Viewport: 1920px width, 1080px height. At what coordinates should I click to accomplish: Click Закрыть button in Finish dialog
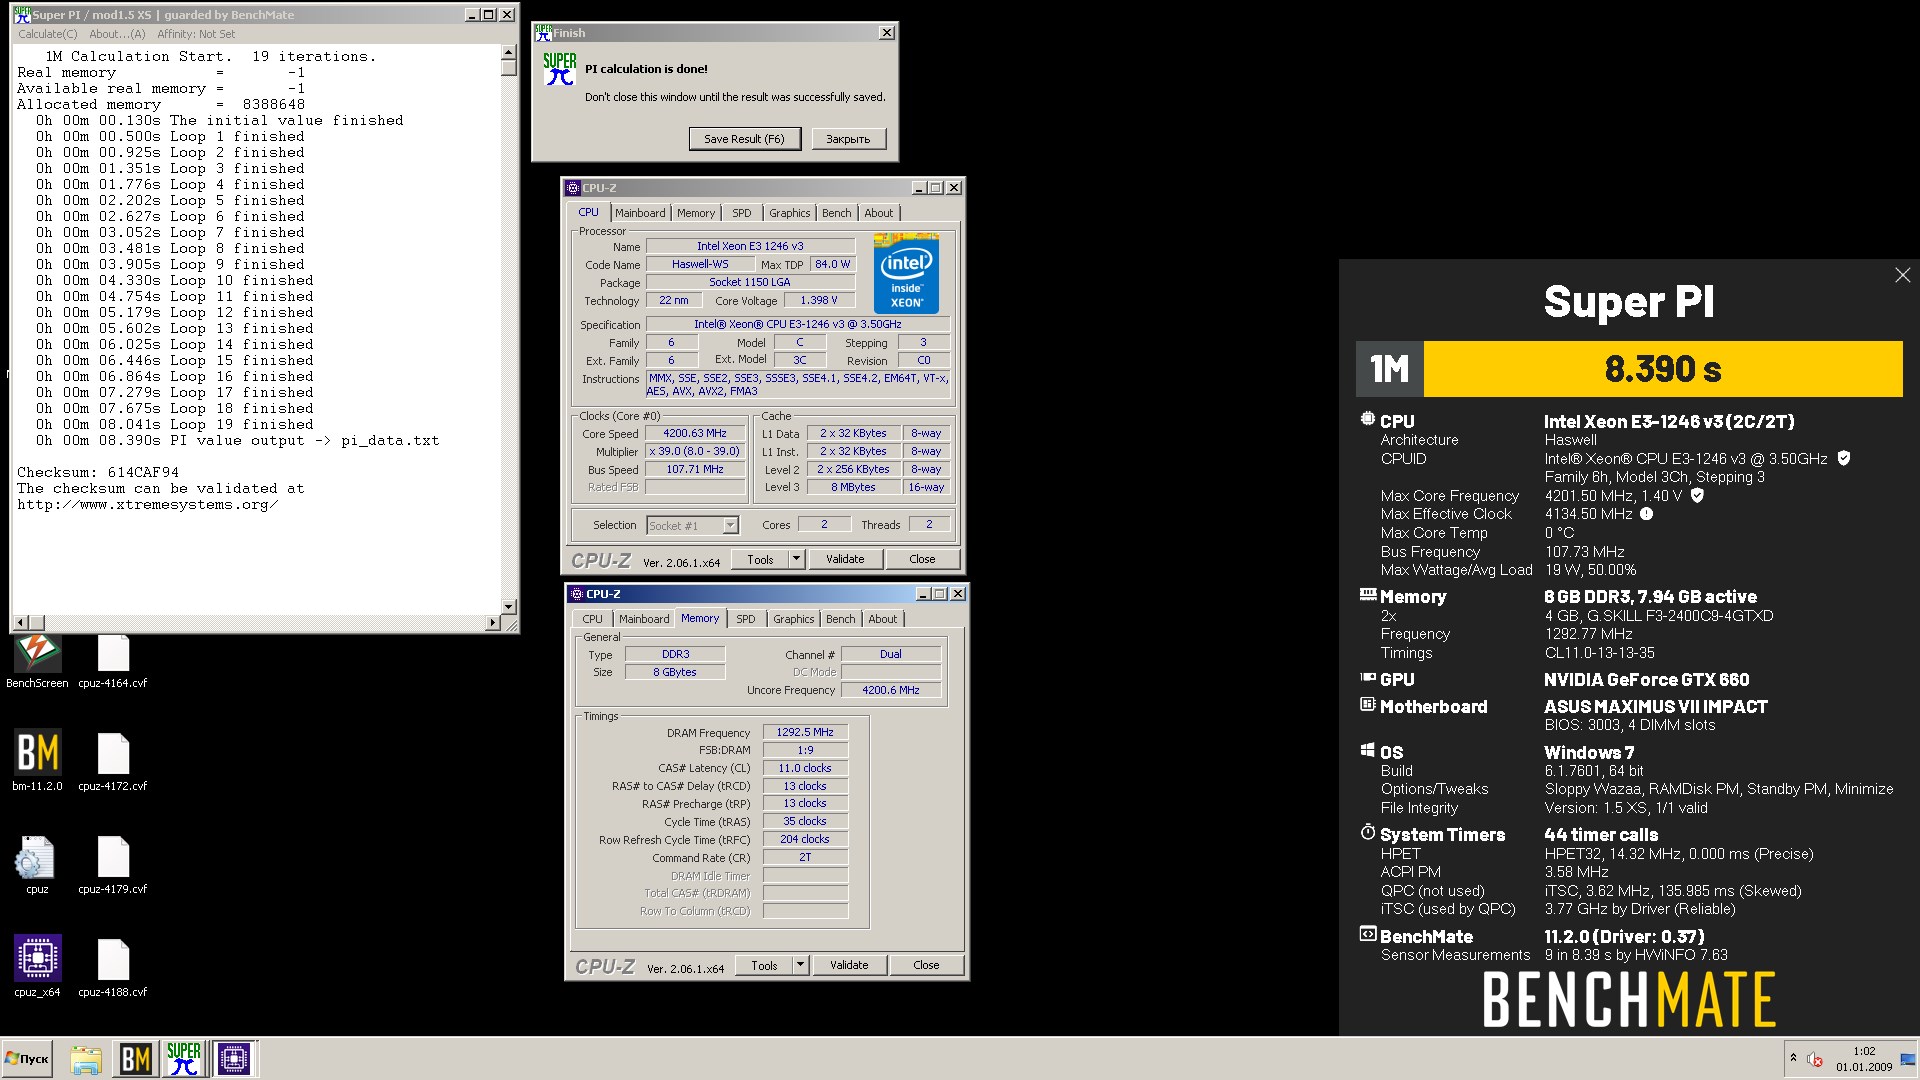click(x=848, y=139)
